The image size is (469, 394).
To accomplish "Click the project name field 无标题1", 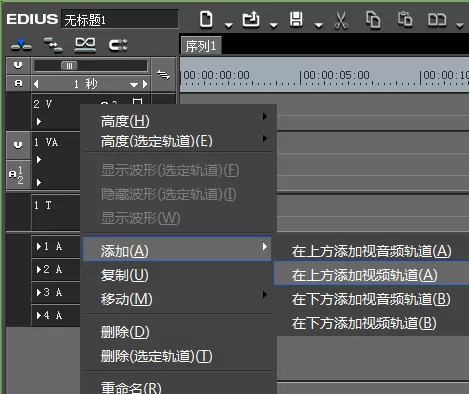I will tap(120, 20).
